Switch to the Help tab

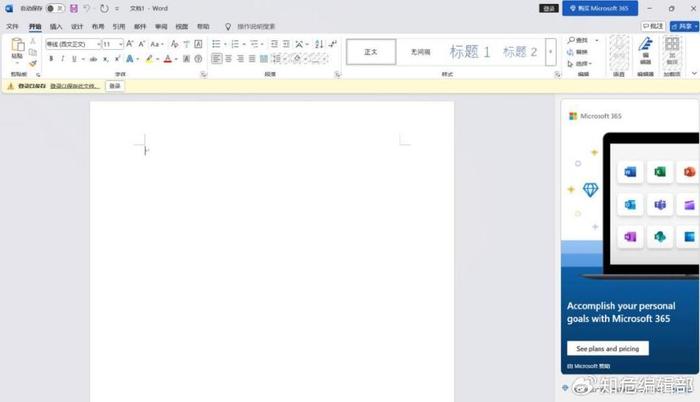point(203,27)
